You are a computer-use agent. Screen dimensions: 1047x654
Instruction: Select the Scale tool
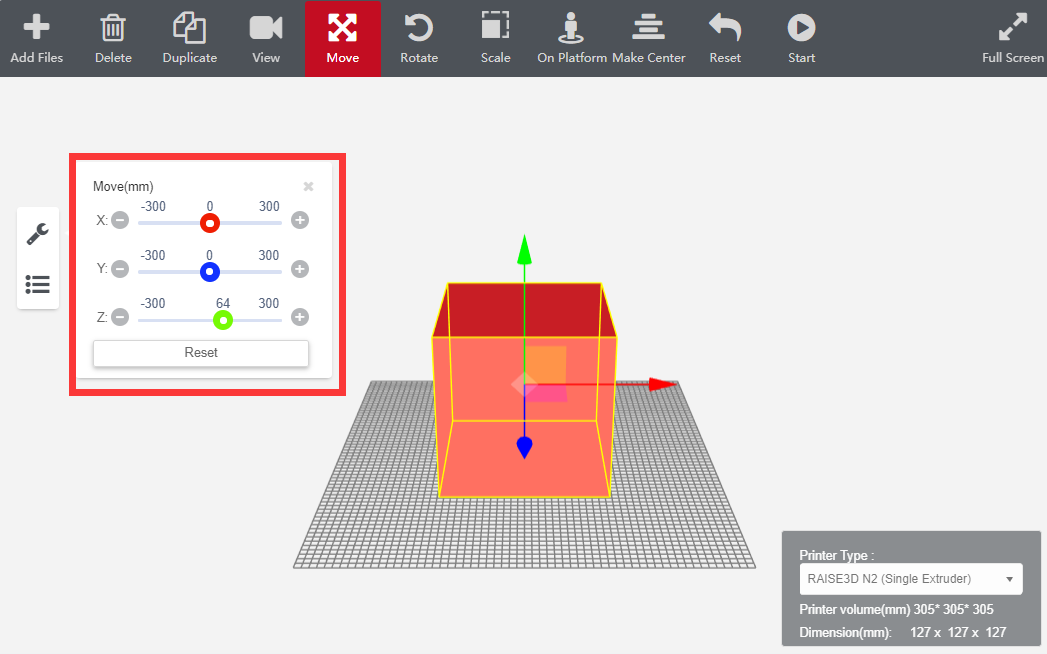(x=495, y=27)
